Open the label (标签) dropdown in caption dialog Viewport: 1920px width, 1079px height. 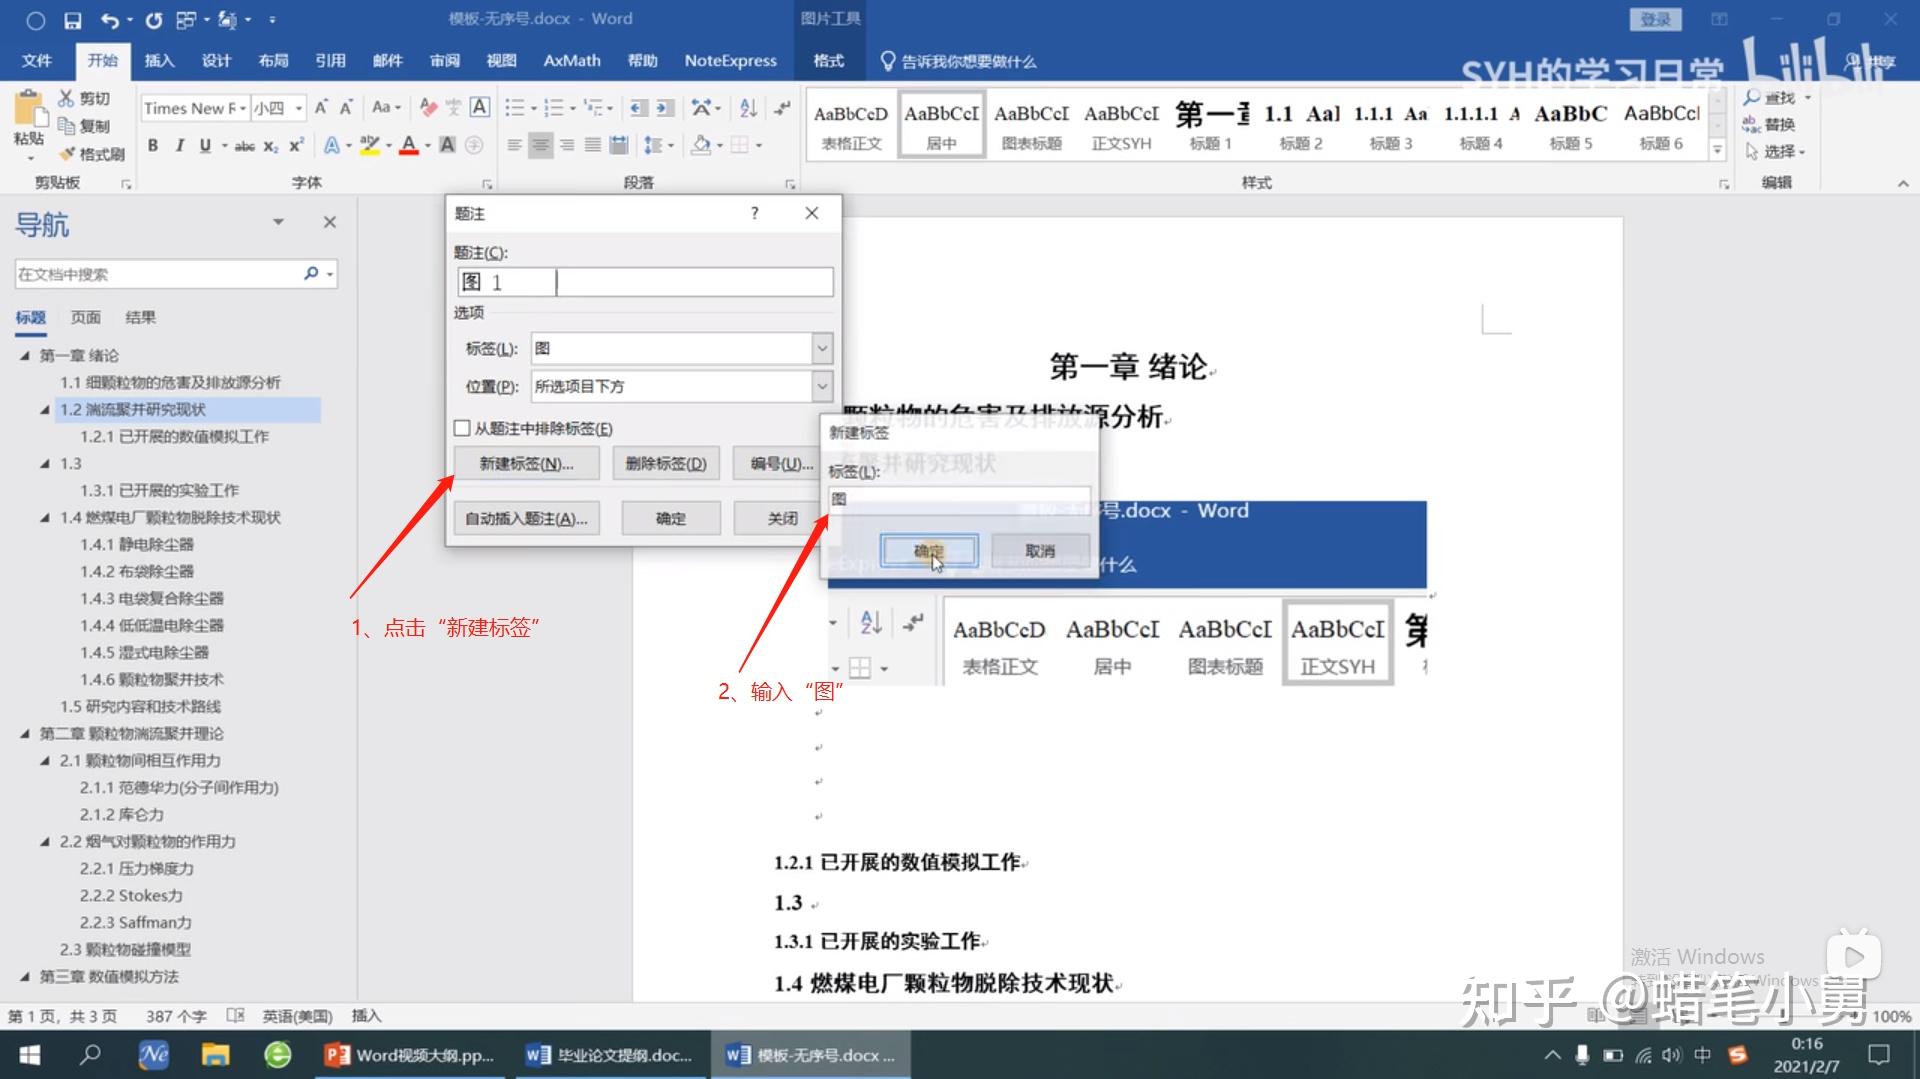822,348
